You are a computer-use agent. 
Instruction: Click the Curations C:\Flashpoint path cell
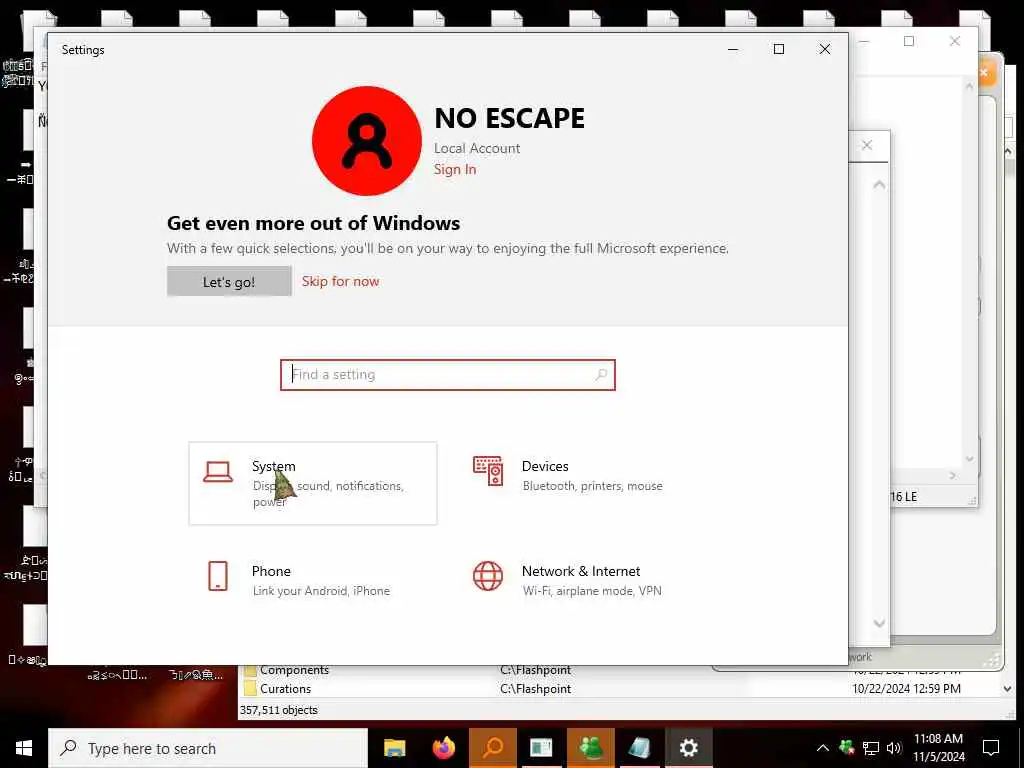click(x=536, y=688)
